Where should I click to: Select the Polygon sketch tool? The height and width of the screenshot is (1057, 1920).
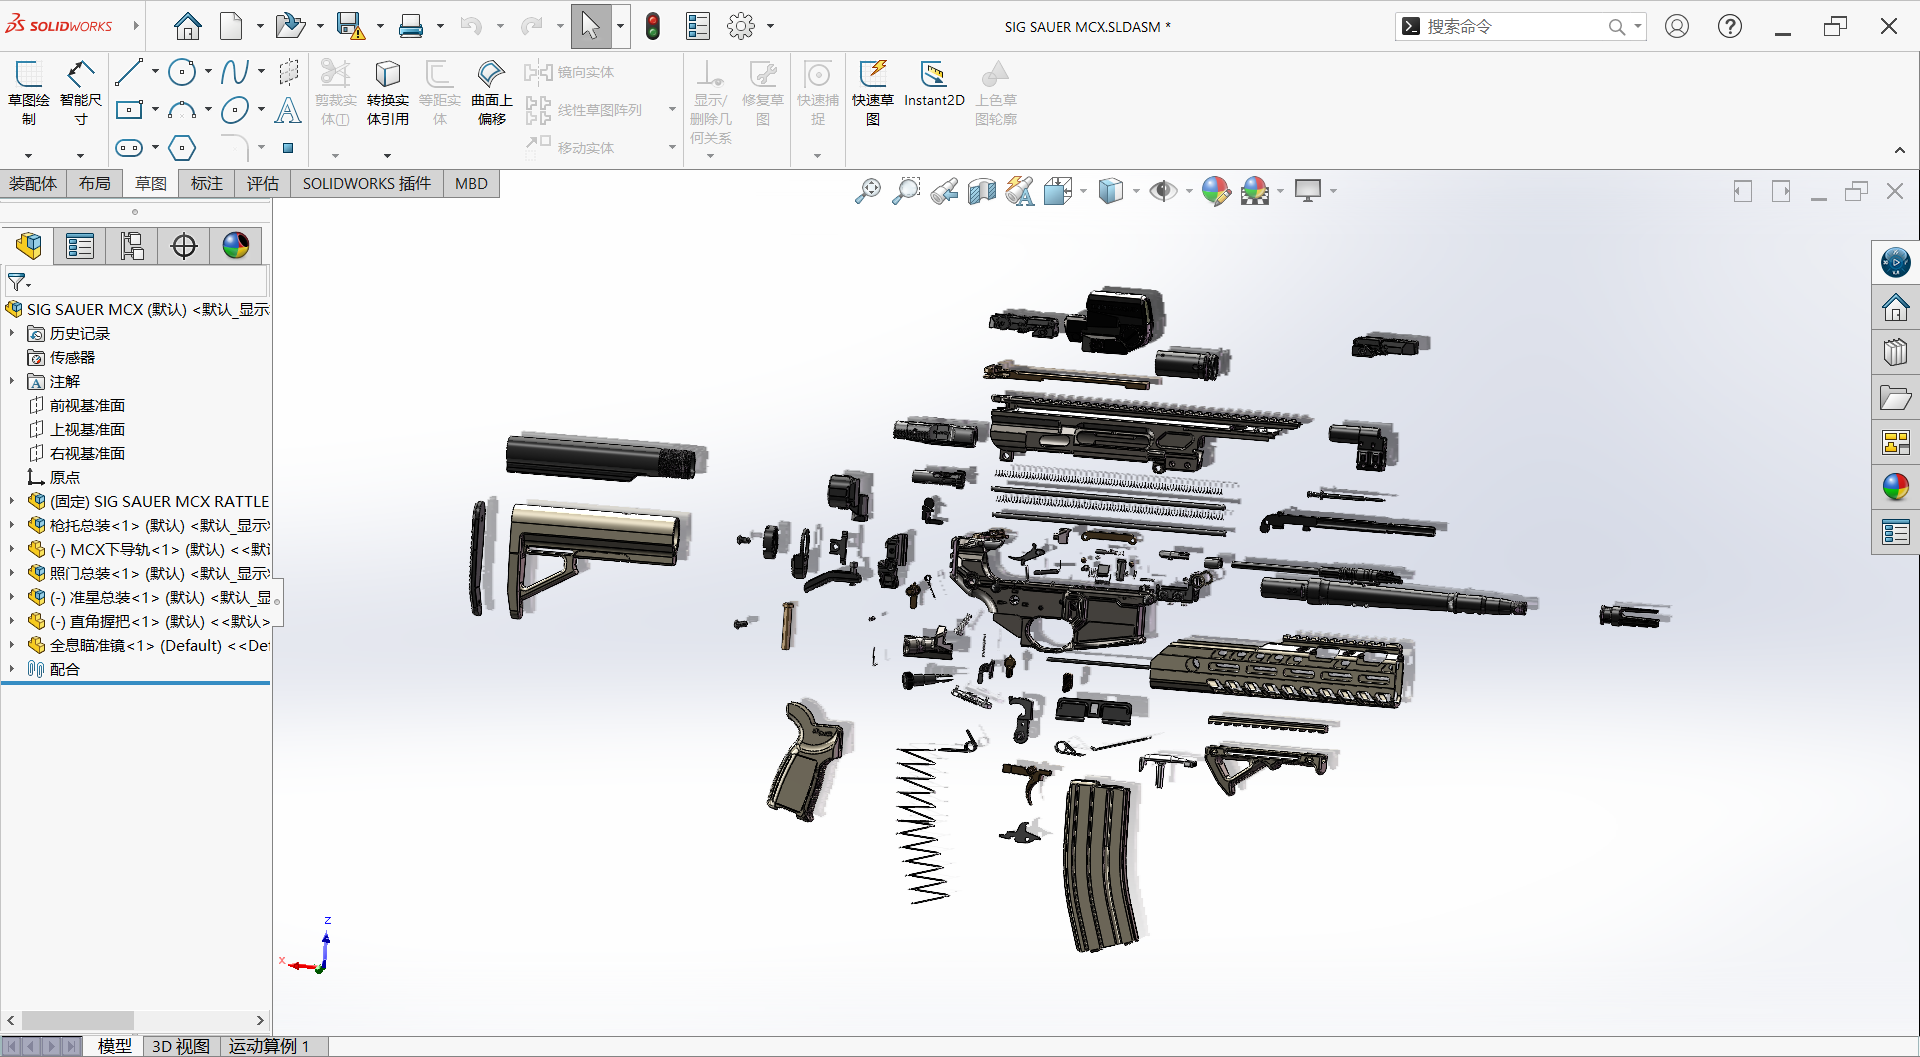182,148
